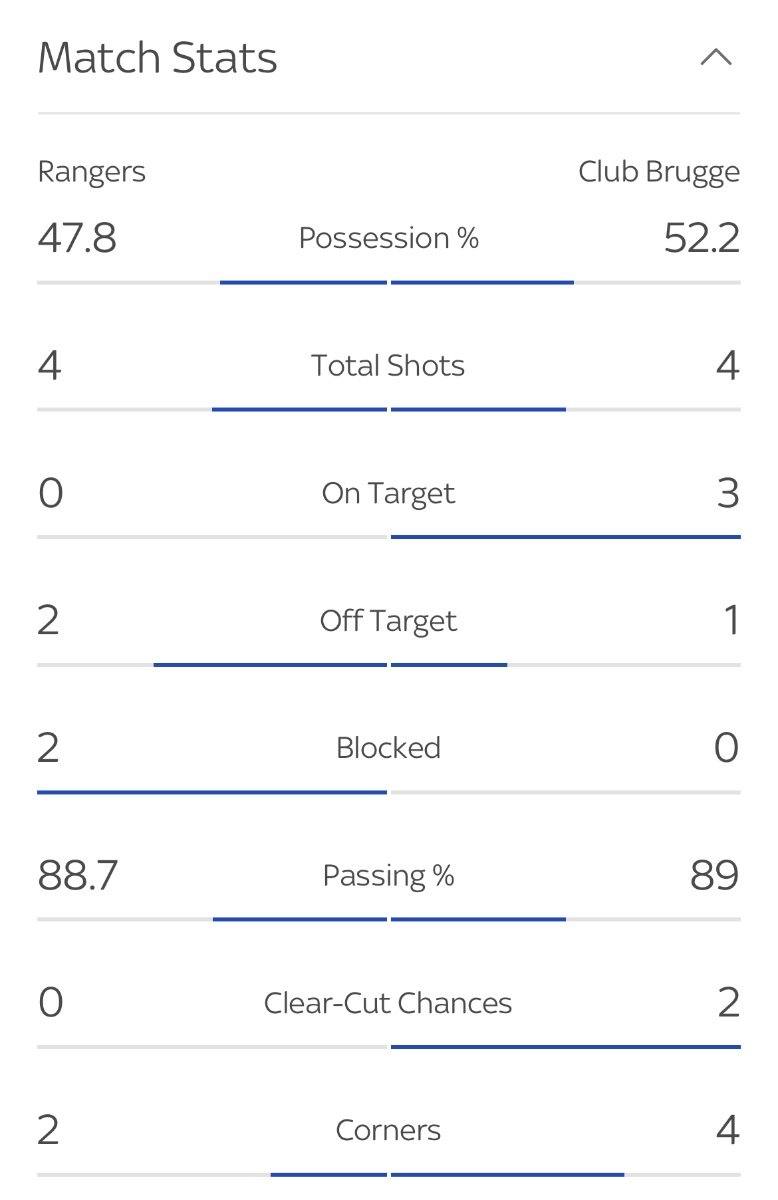Click Rangers passing value 88.7
778x1200 pixels.
pyautogui.click(x=78, y=876)
